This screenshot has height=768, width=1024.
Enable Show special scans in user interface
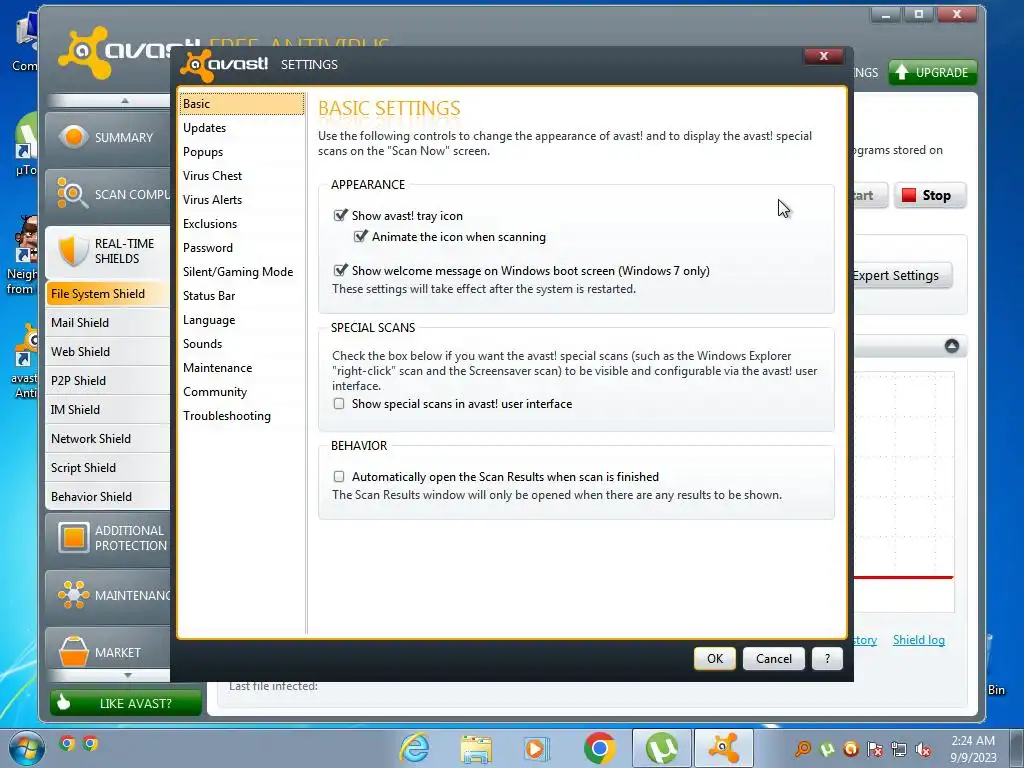(x=339, y=404)
